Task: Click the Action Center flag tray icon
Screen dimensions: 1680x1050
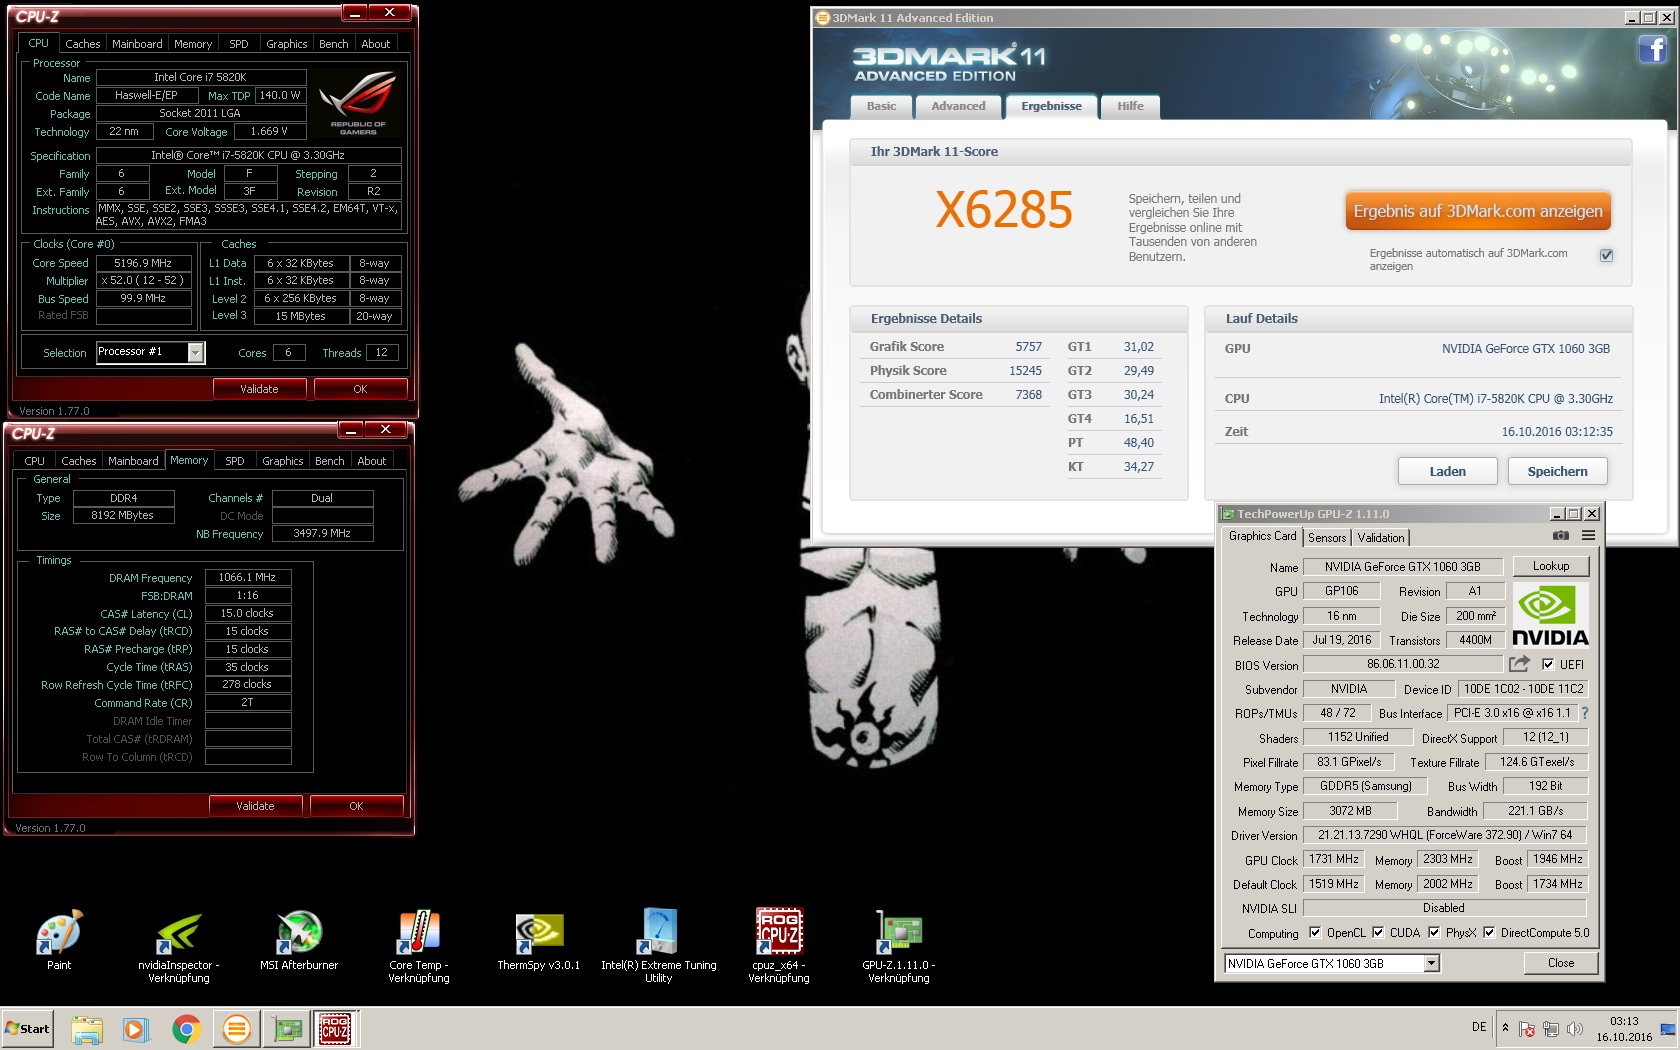Action: [x=1527, y=1029]
